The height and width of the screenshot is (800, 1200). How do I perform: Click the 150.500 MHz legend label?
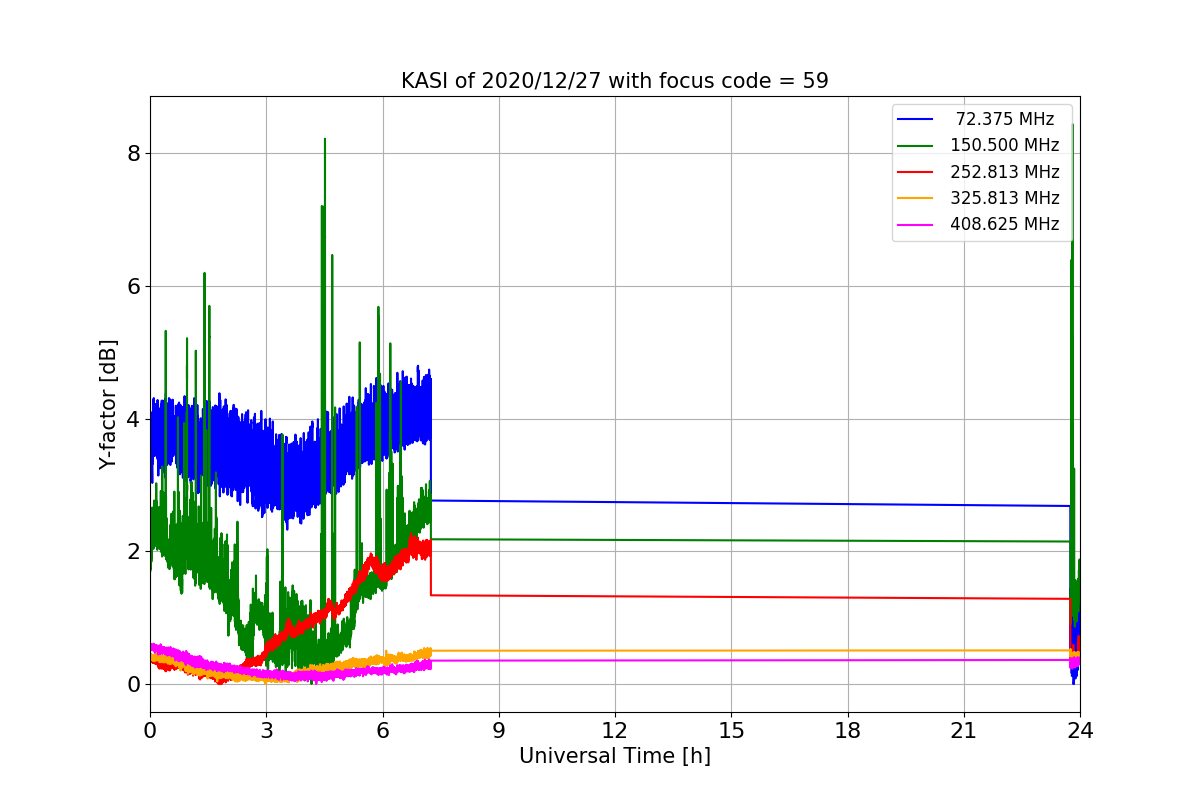(1005, 146)
